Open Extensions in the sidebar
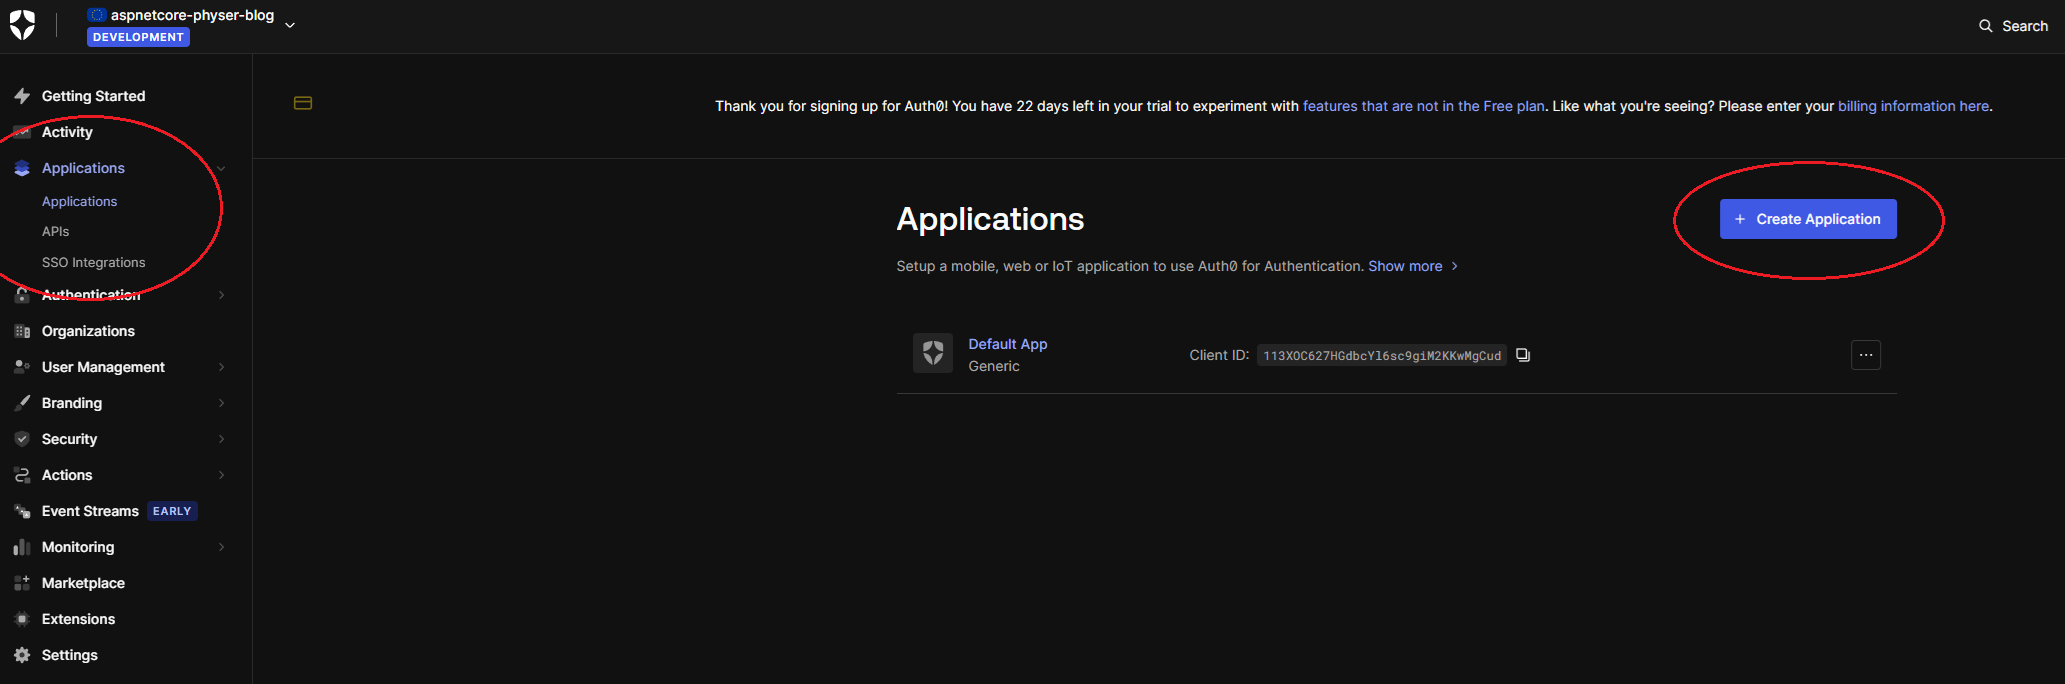 tap(78, 619)
